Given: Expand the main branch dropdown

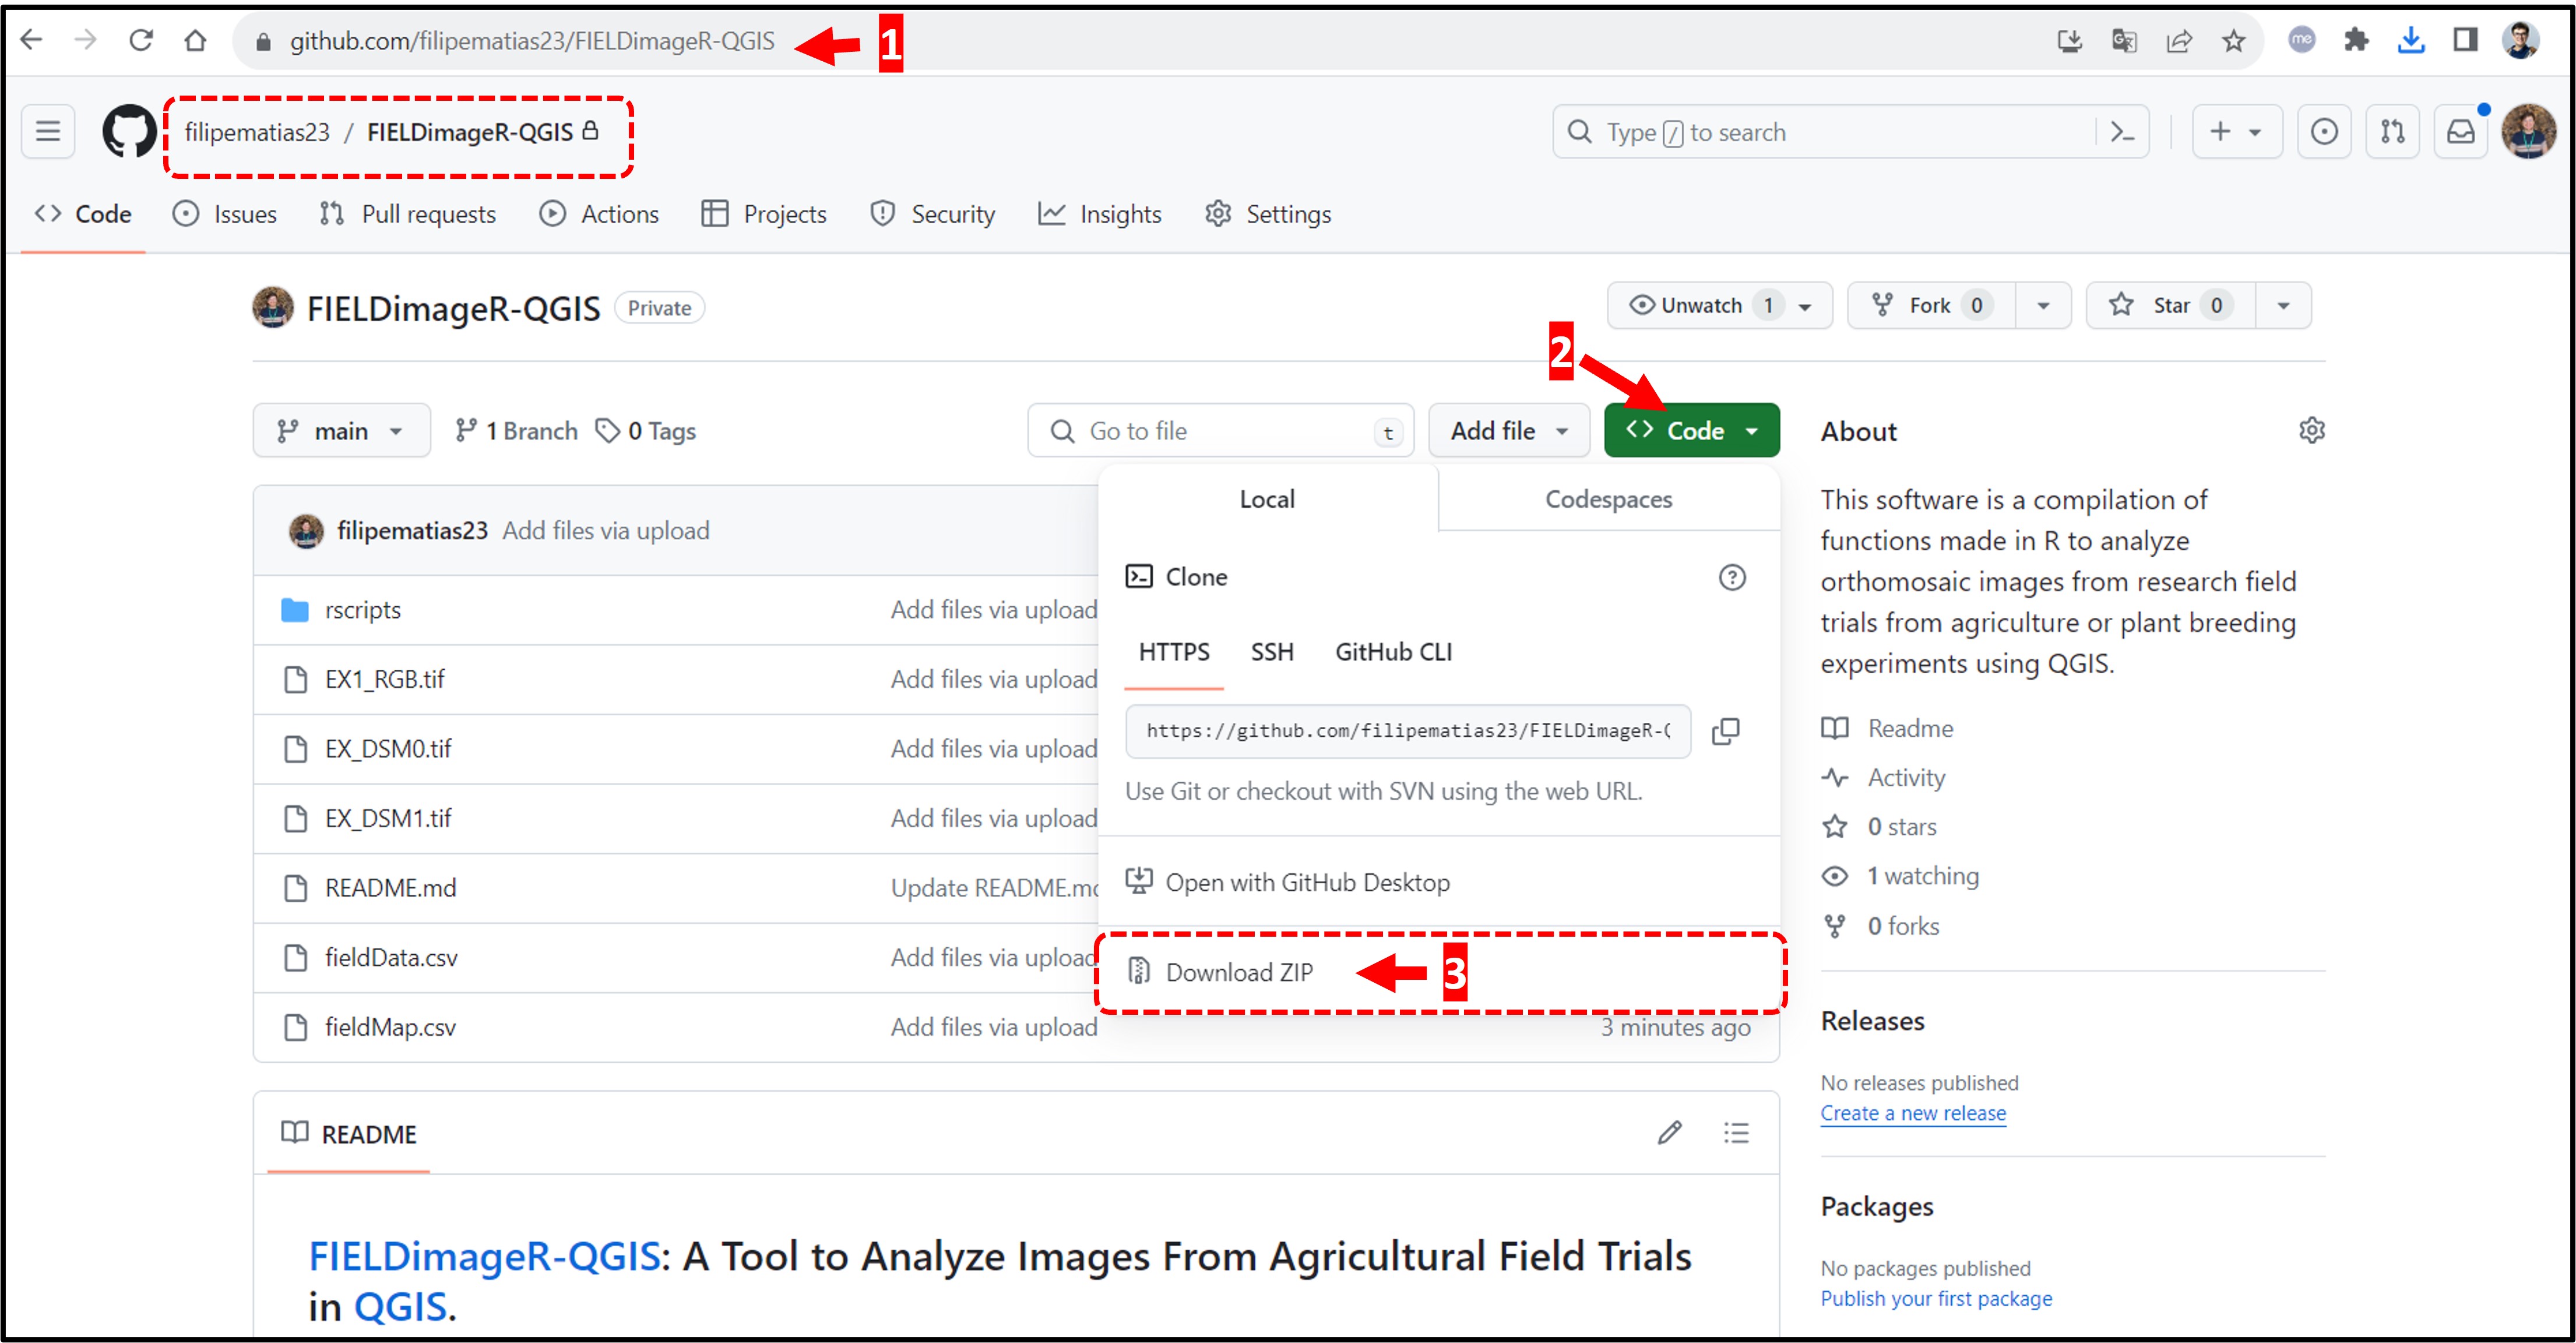Looking at the screenshot, I should click(x=341, y=430).
